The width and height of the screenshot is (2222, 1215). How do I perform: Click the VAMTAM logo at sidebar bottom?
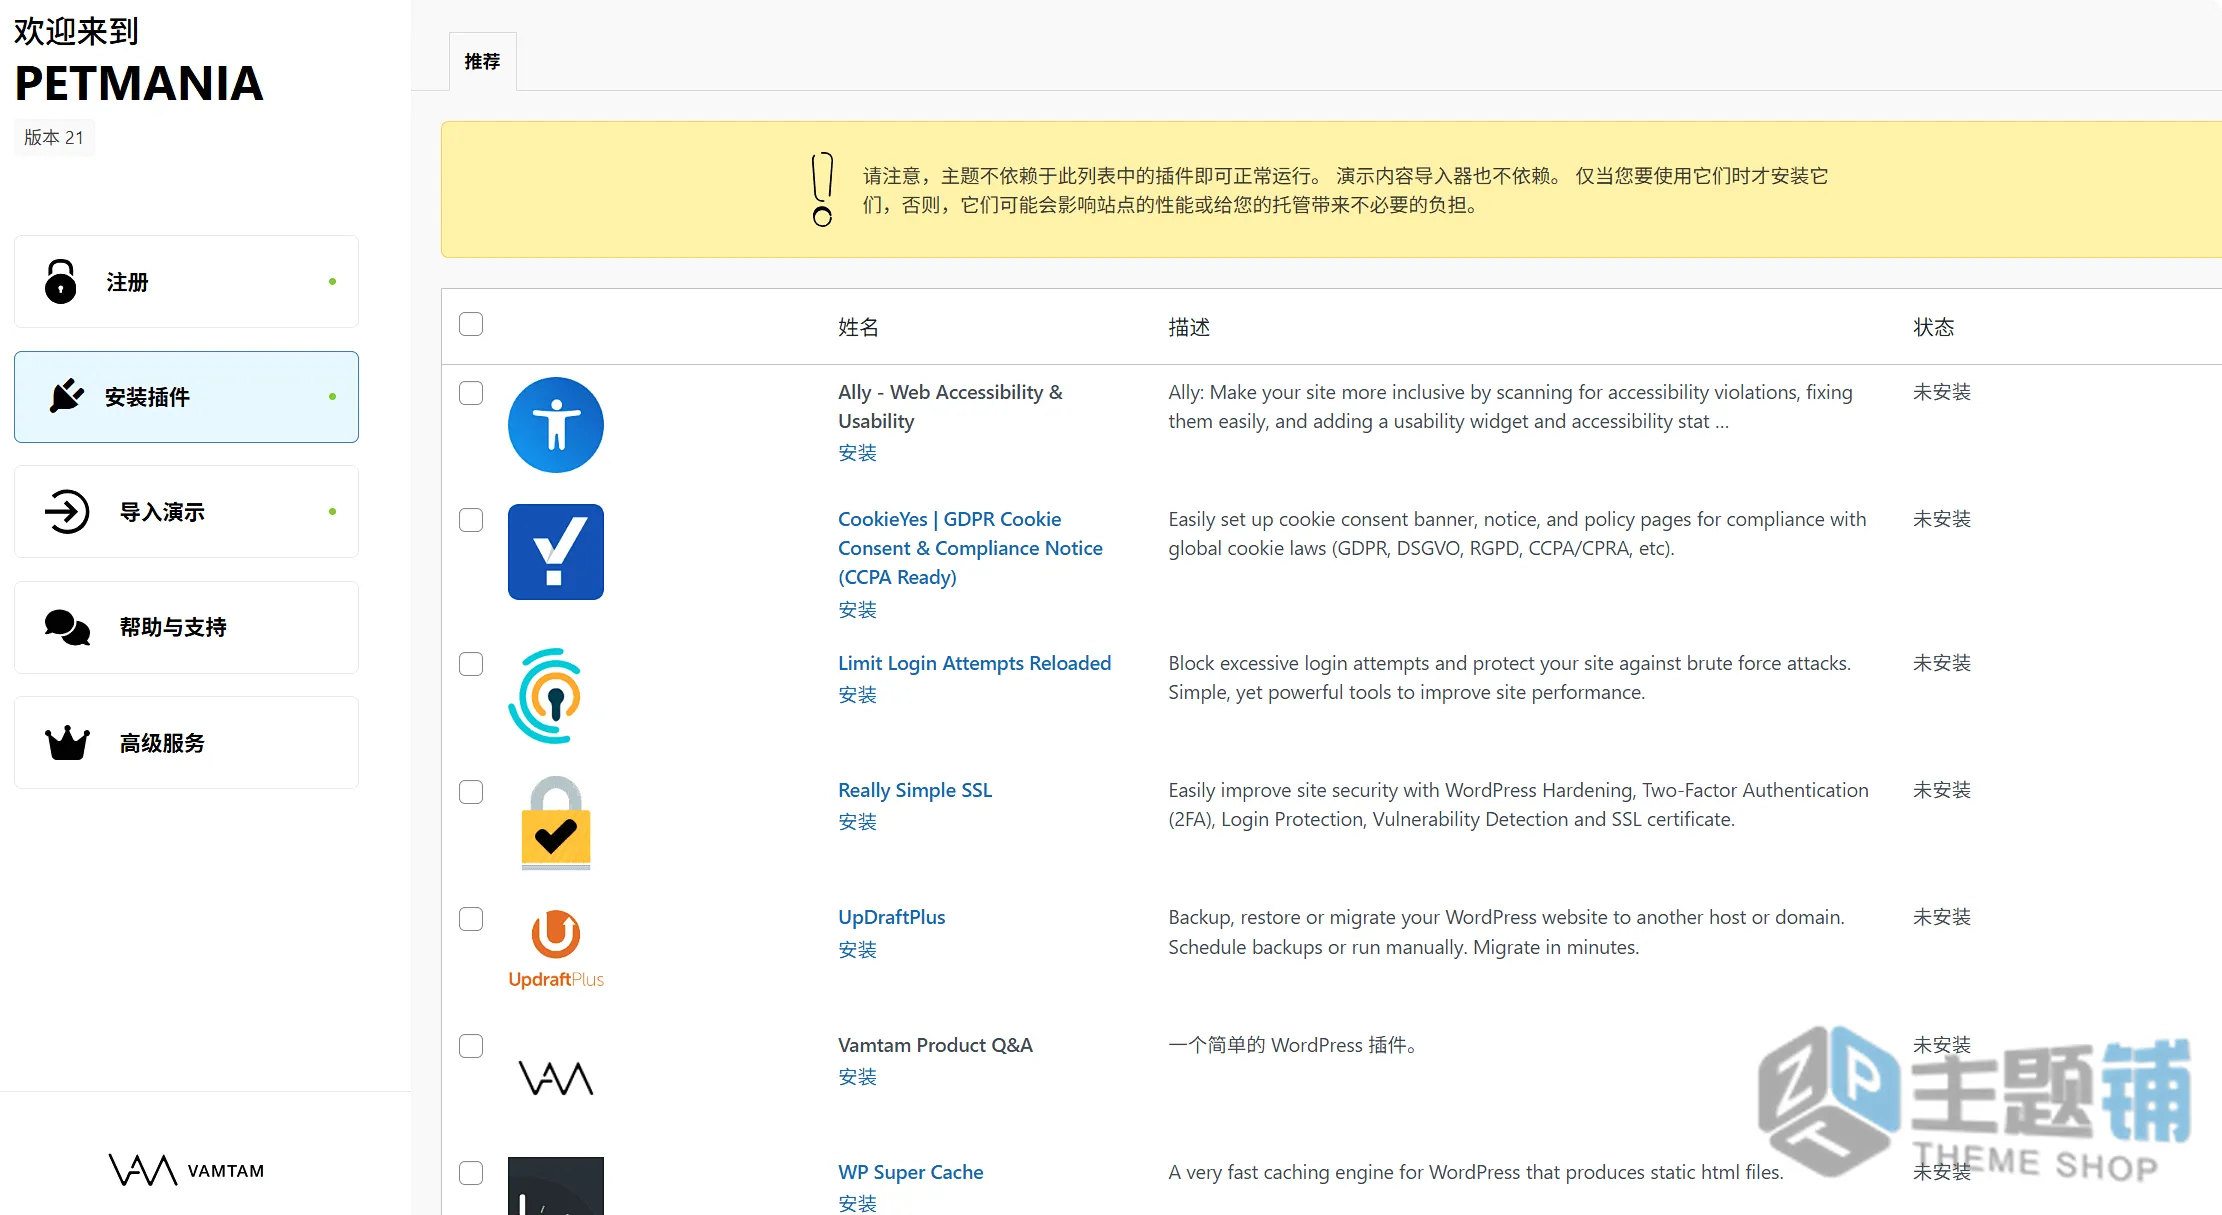[186, 1170]
